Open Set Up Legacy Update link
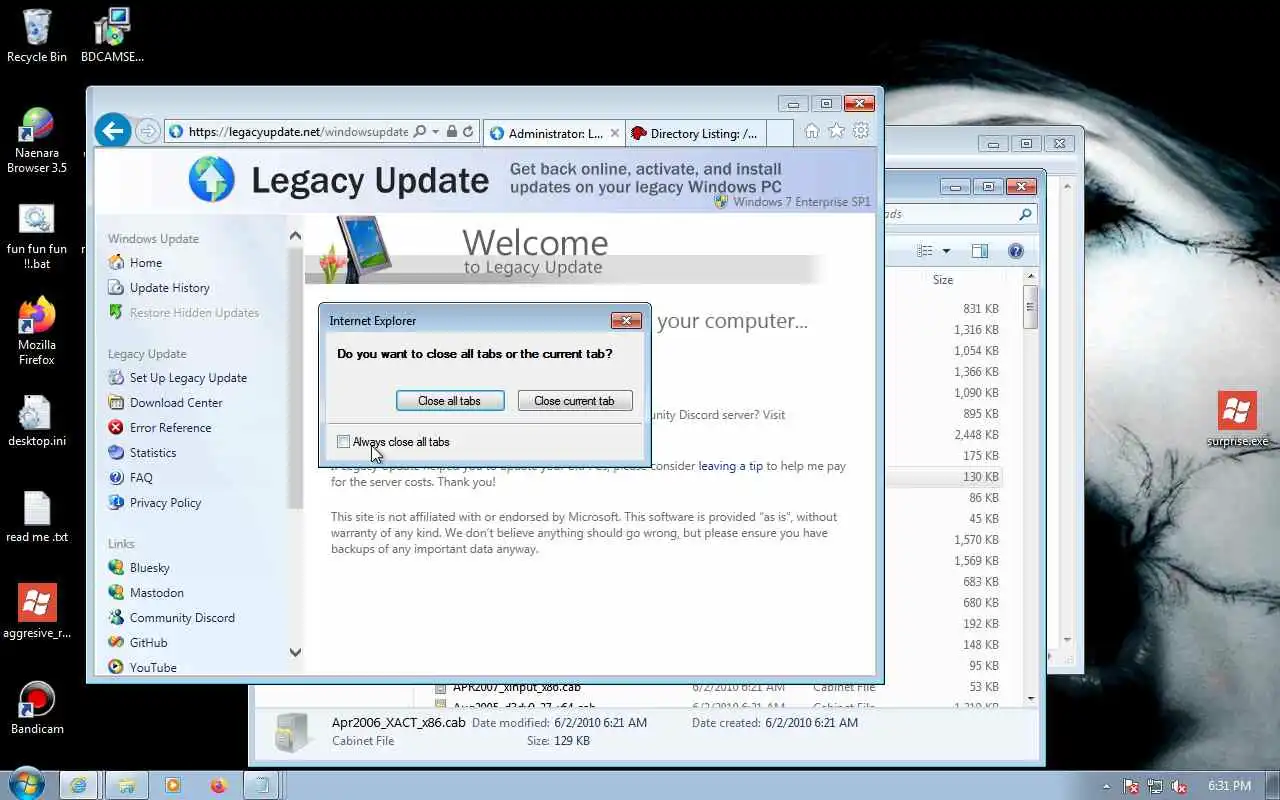The height and width of the screenshot is (800, 1280). pos(188,378)
